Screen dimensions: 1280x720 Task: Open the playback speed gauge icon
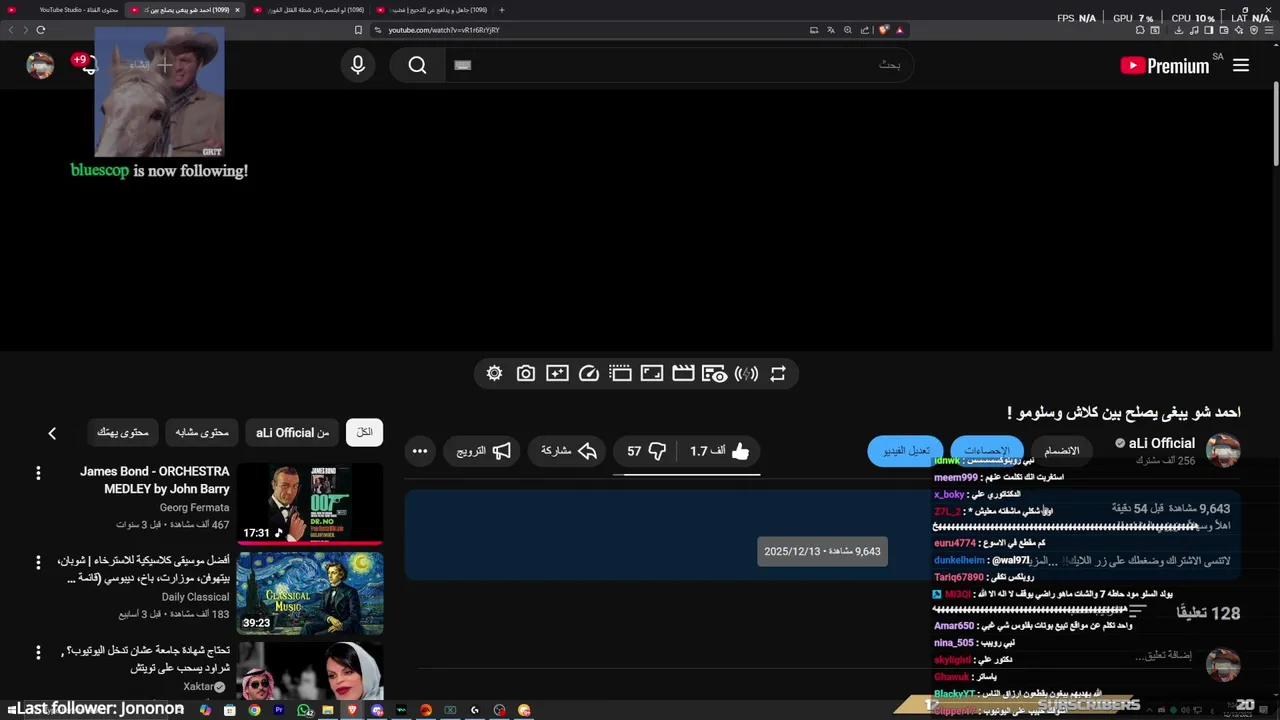[589, 373]
